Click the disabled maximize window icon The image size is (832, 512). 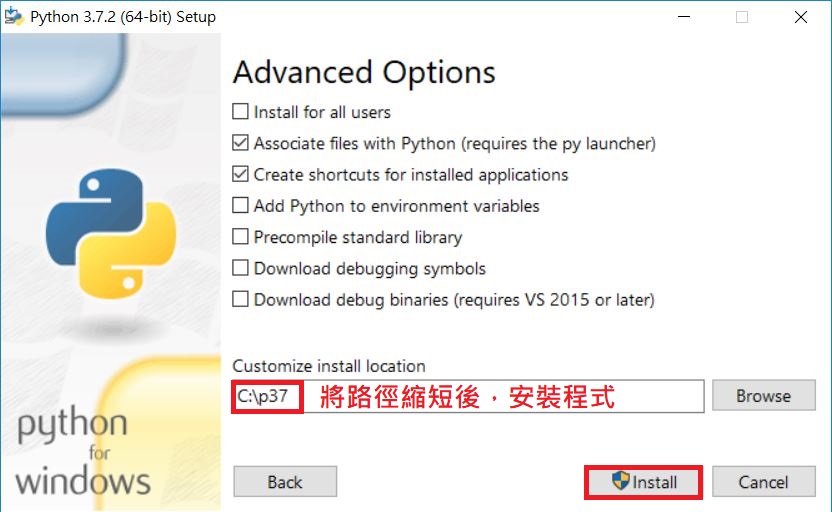pos(742,17)
